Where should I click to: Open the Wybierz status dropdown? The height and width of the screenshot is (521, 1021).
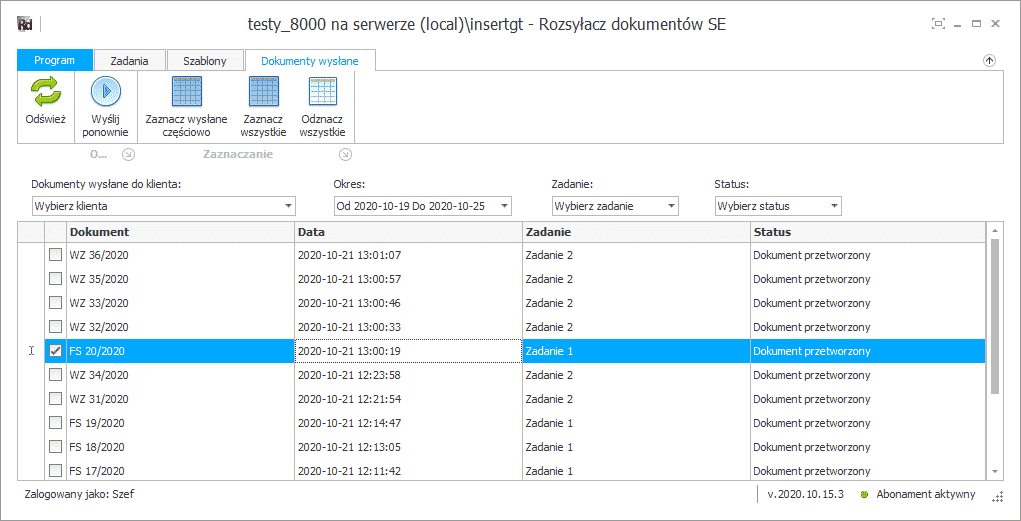click(778, 206)
